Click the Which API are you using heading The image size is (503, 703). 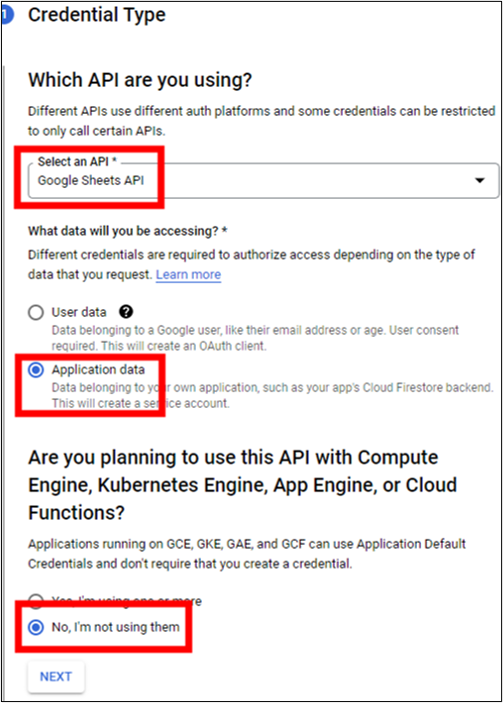140,80
